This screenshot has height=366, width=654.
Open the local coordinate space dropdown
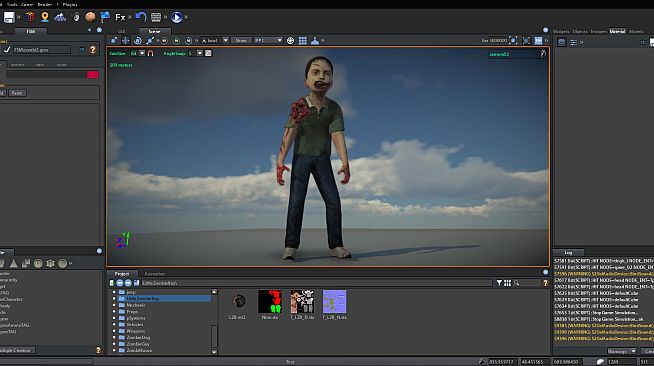pyautogui.click(x=226, y=40)
